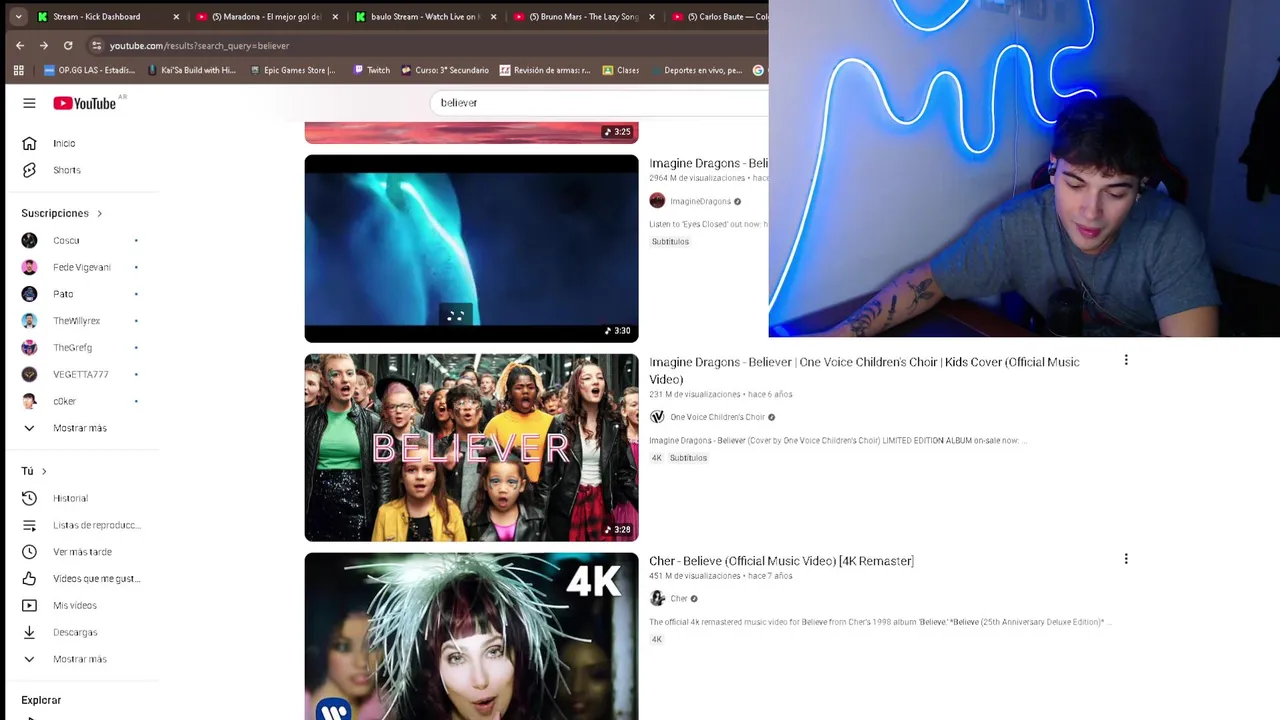Click One Voice Children's Choir avatar
1280x720 pixels.
pos(657,417)
